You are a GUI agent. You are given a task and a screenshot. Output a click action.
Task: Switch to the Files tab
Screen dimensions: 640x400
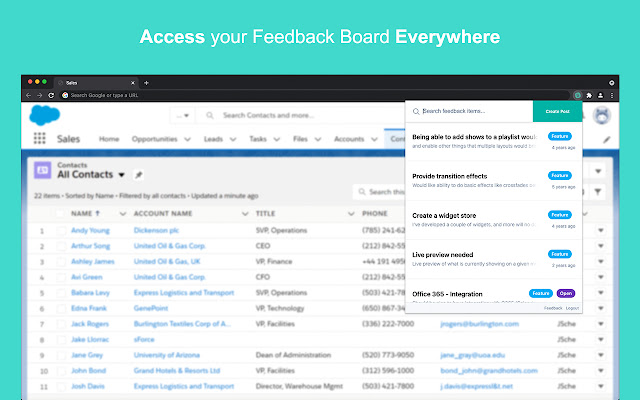tap(300, 139)
